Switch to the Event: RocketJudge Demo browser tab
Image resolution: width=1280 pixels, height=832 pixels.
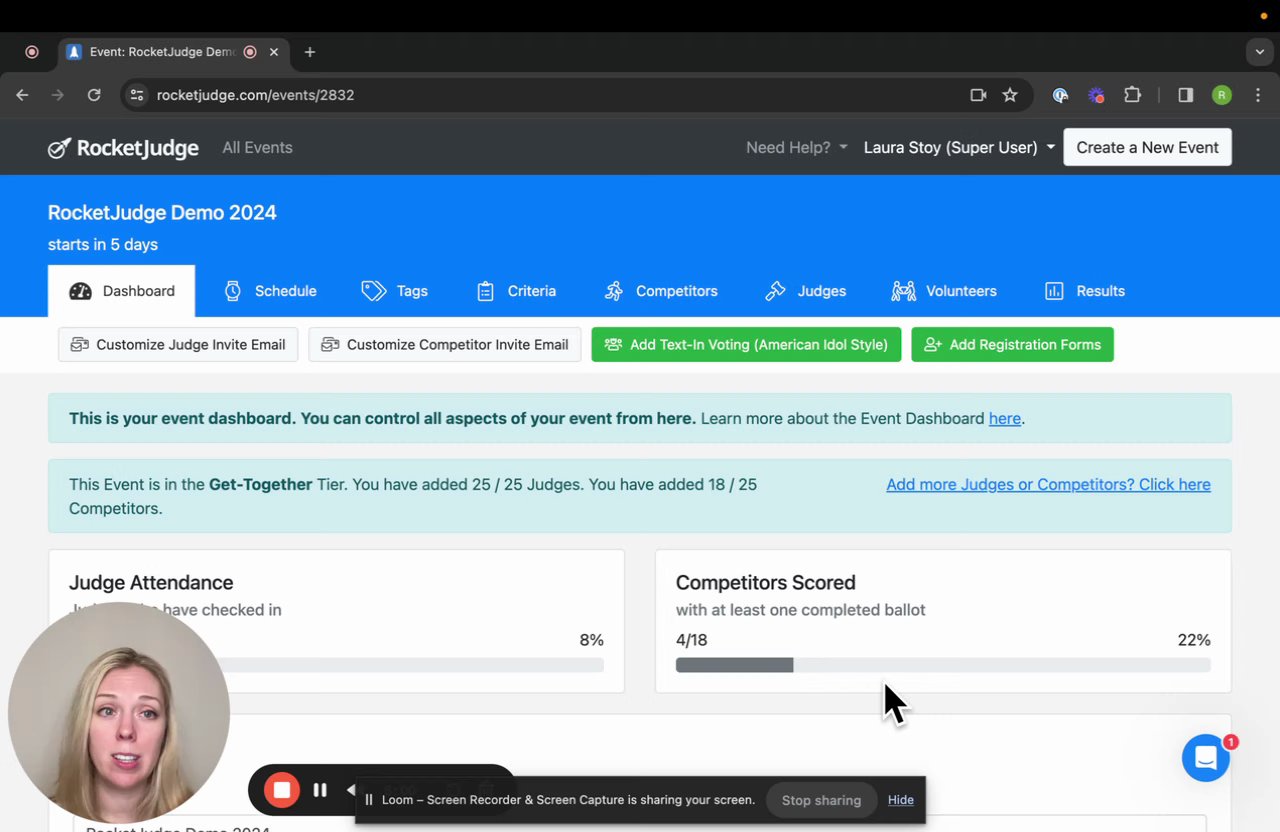(173, 52)
